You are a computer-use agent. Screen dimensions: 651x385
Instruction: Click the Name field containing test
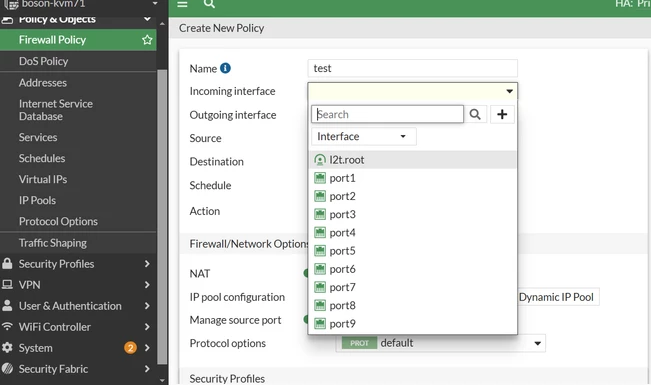point(413,68)
